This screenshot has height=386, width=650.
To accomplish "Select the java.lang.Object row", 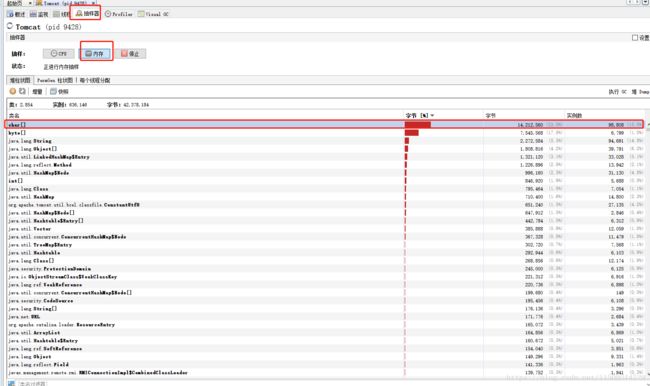I will pyautogui.click(x=325, y=356).
